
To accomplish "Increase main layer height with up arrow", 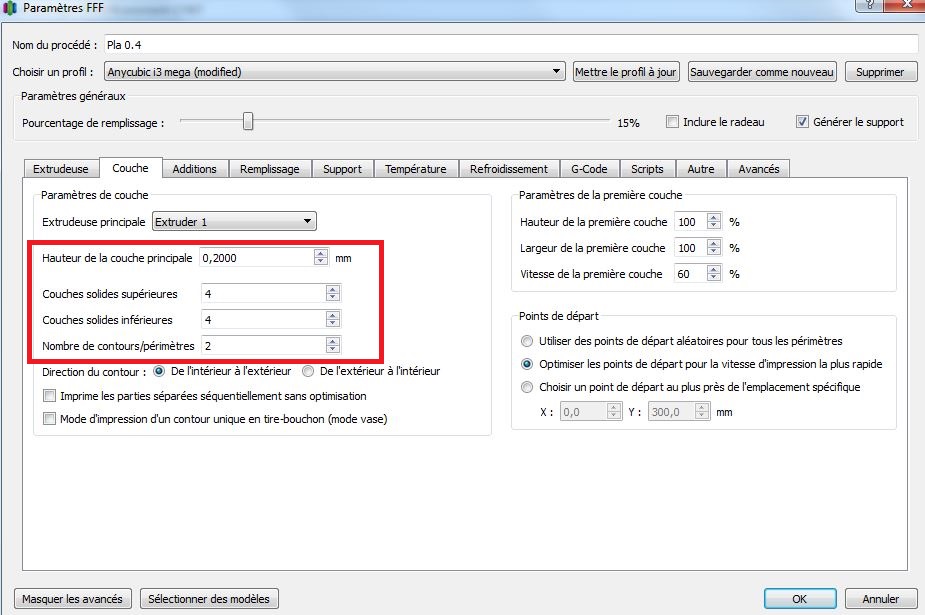I will (x=320, y=254).
